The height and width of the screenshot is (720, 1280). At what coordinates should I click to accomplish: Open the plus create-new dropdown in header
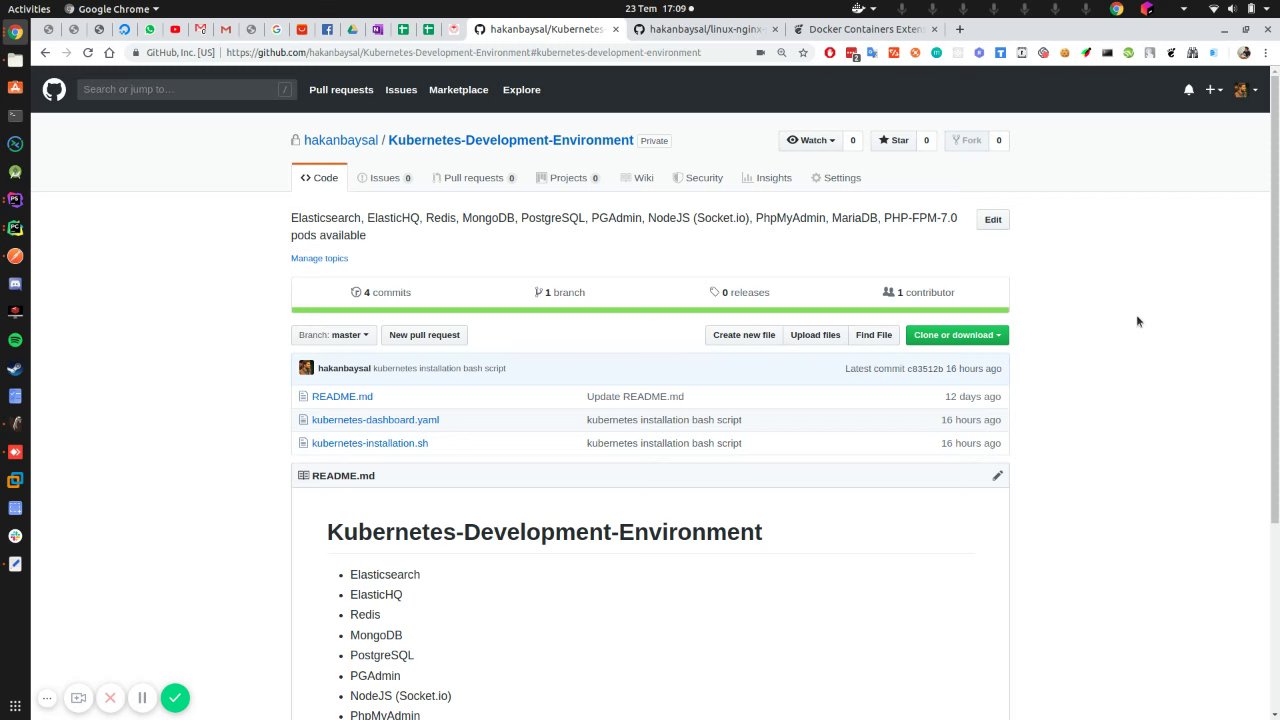[x=1214, y=90]
